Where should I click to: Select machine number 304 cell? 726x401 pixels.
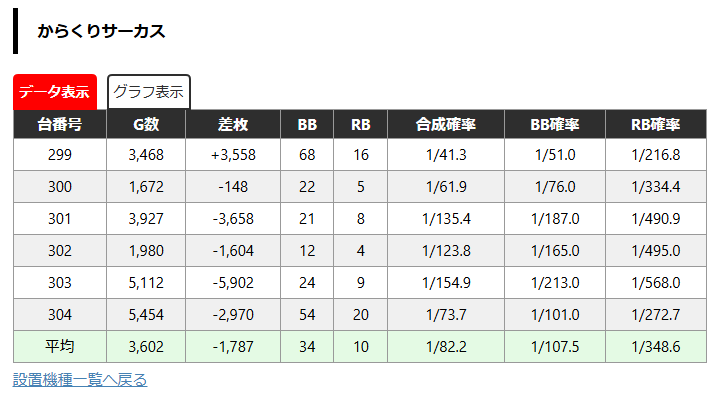60,314
